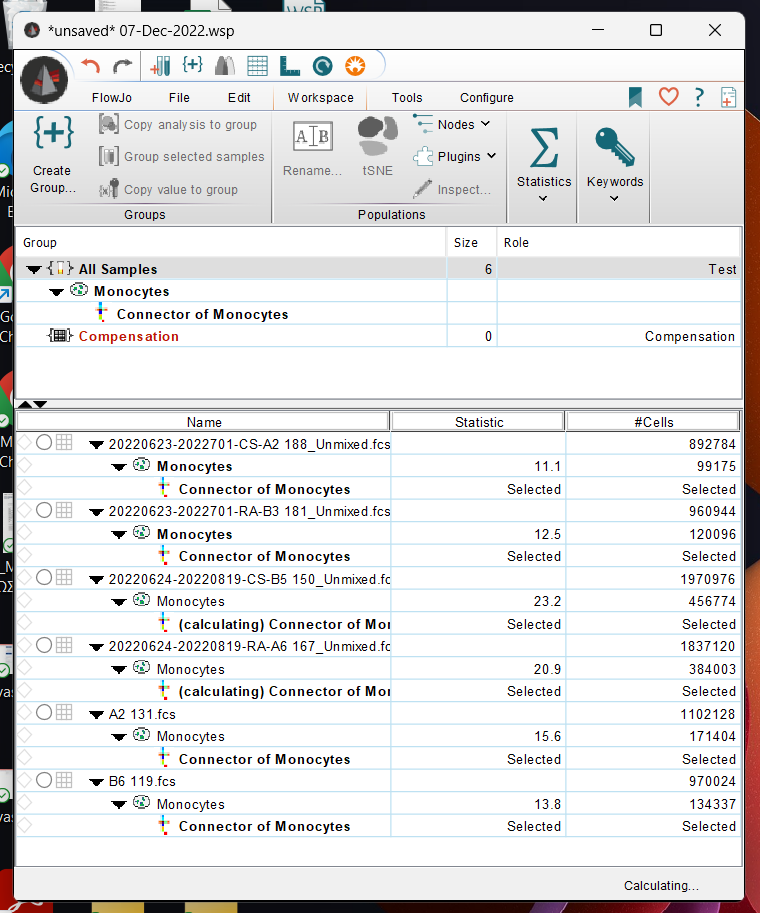Open the File tab
Screen dimensions: 760x913
coord(179,98)
